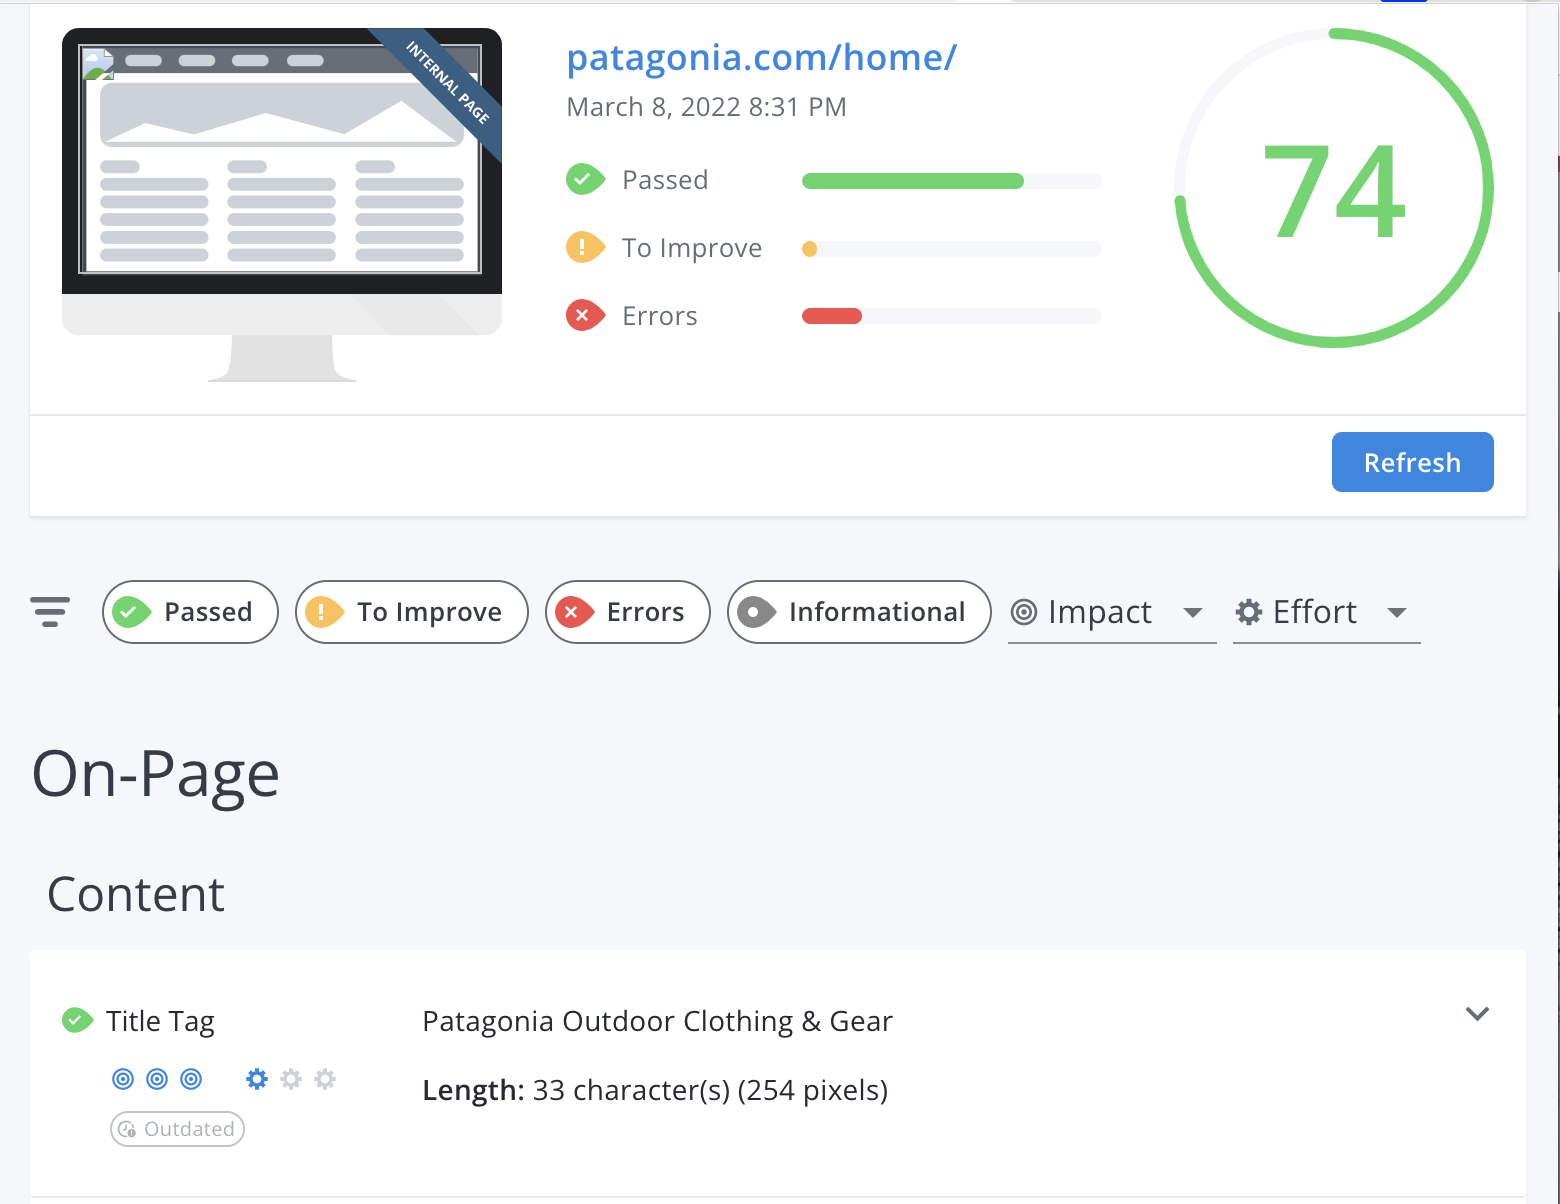Toggle the To Improve filter chip
Screen dimensions: 1560x1204
click(411, 612)
